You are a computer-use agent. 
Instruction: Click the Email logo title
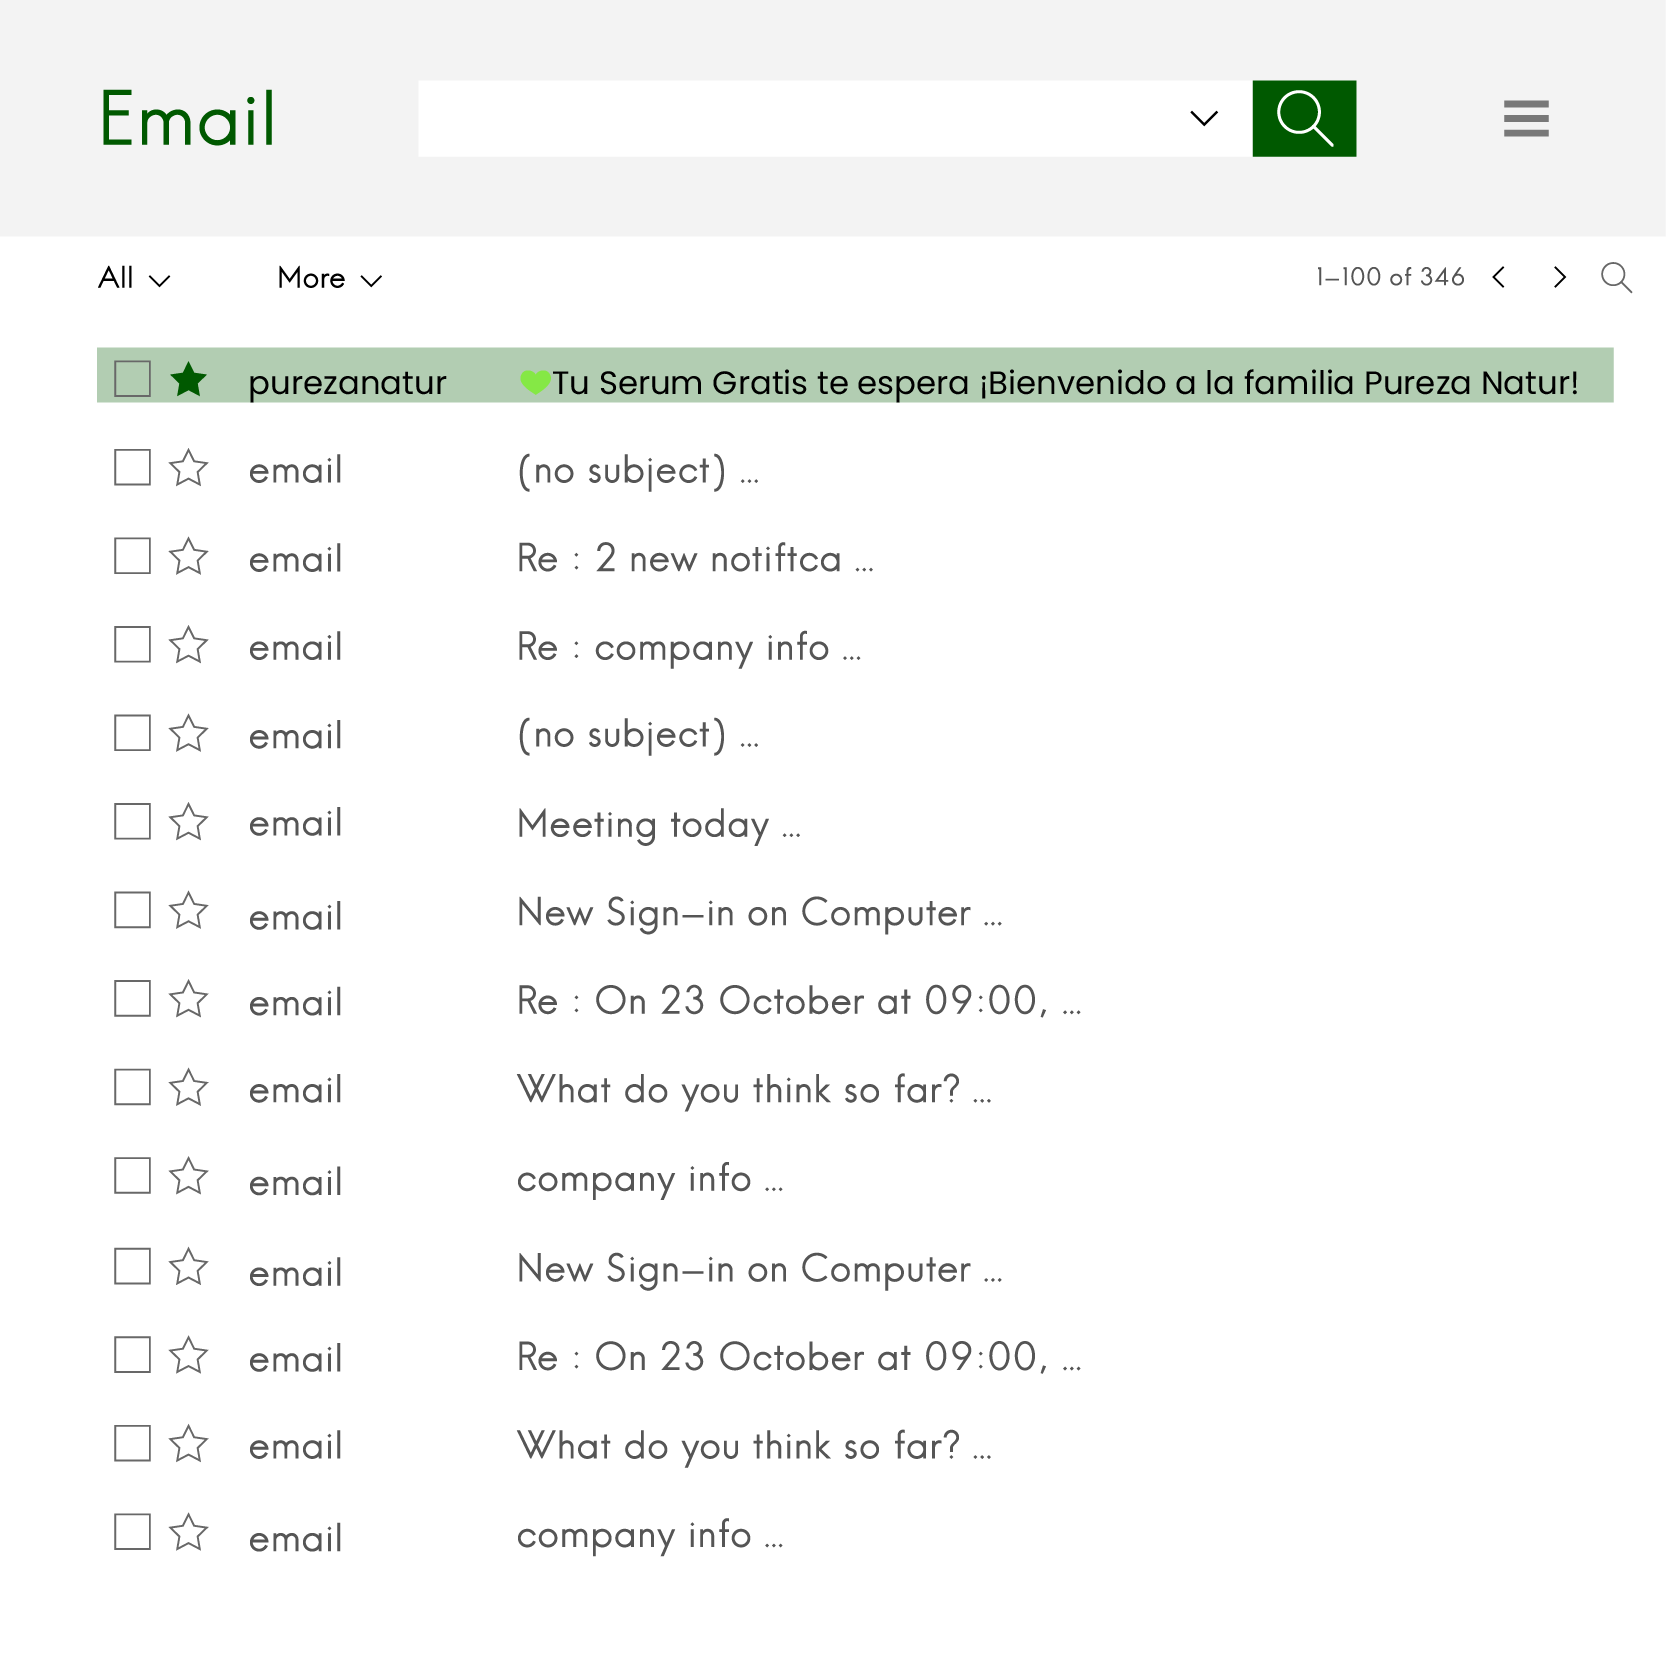187,119
